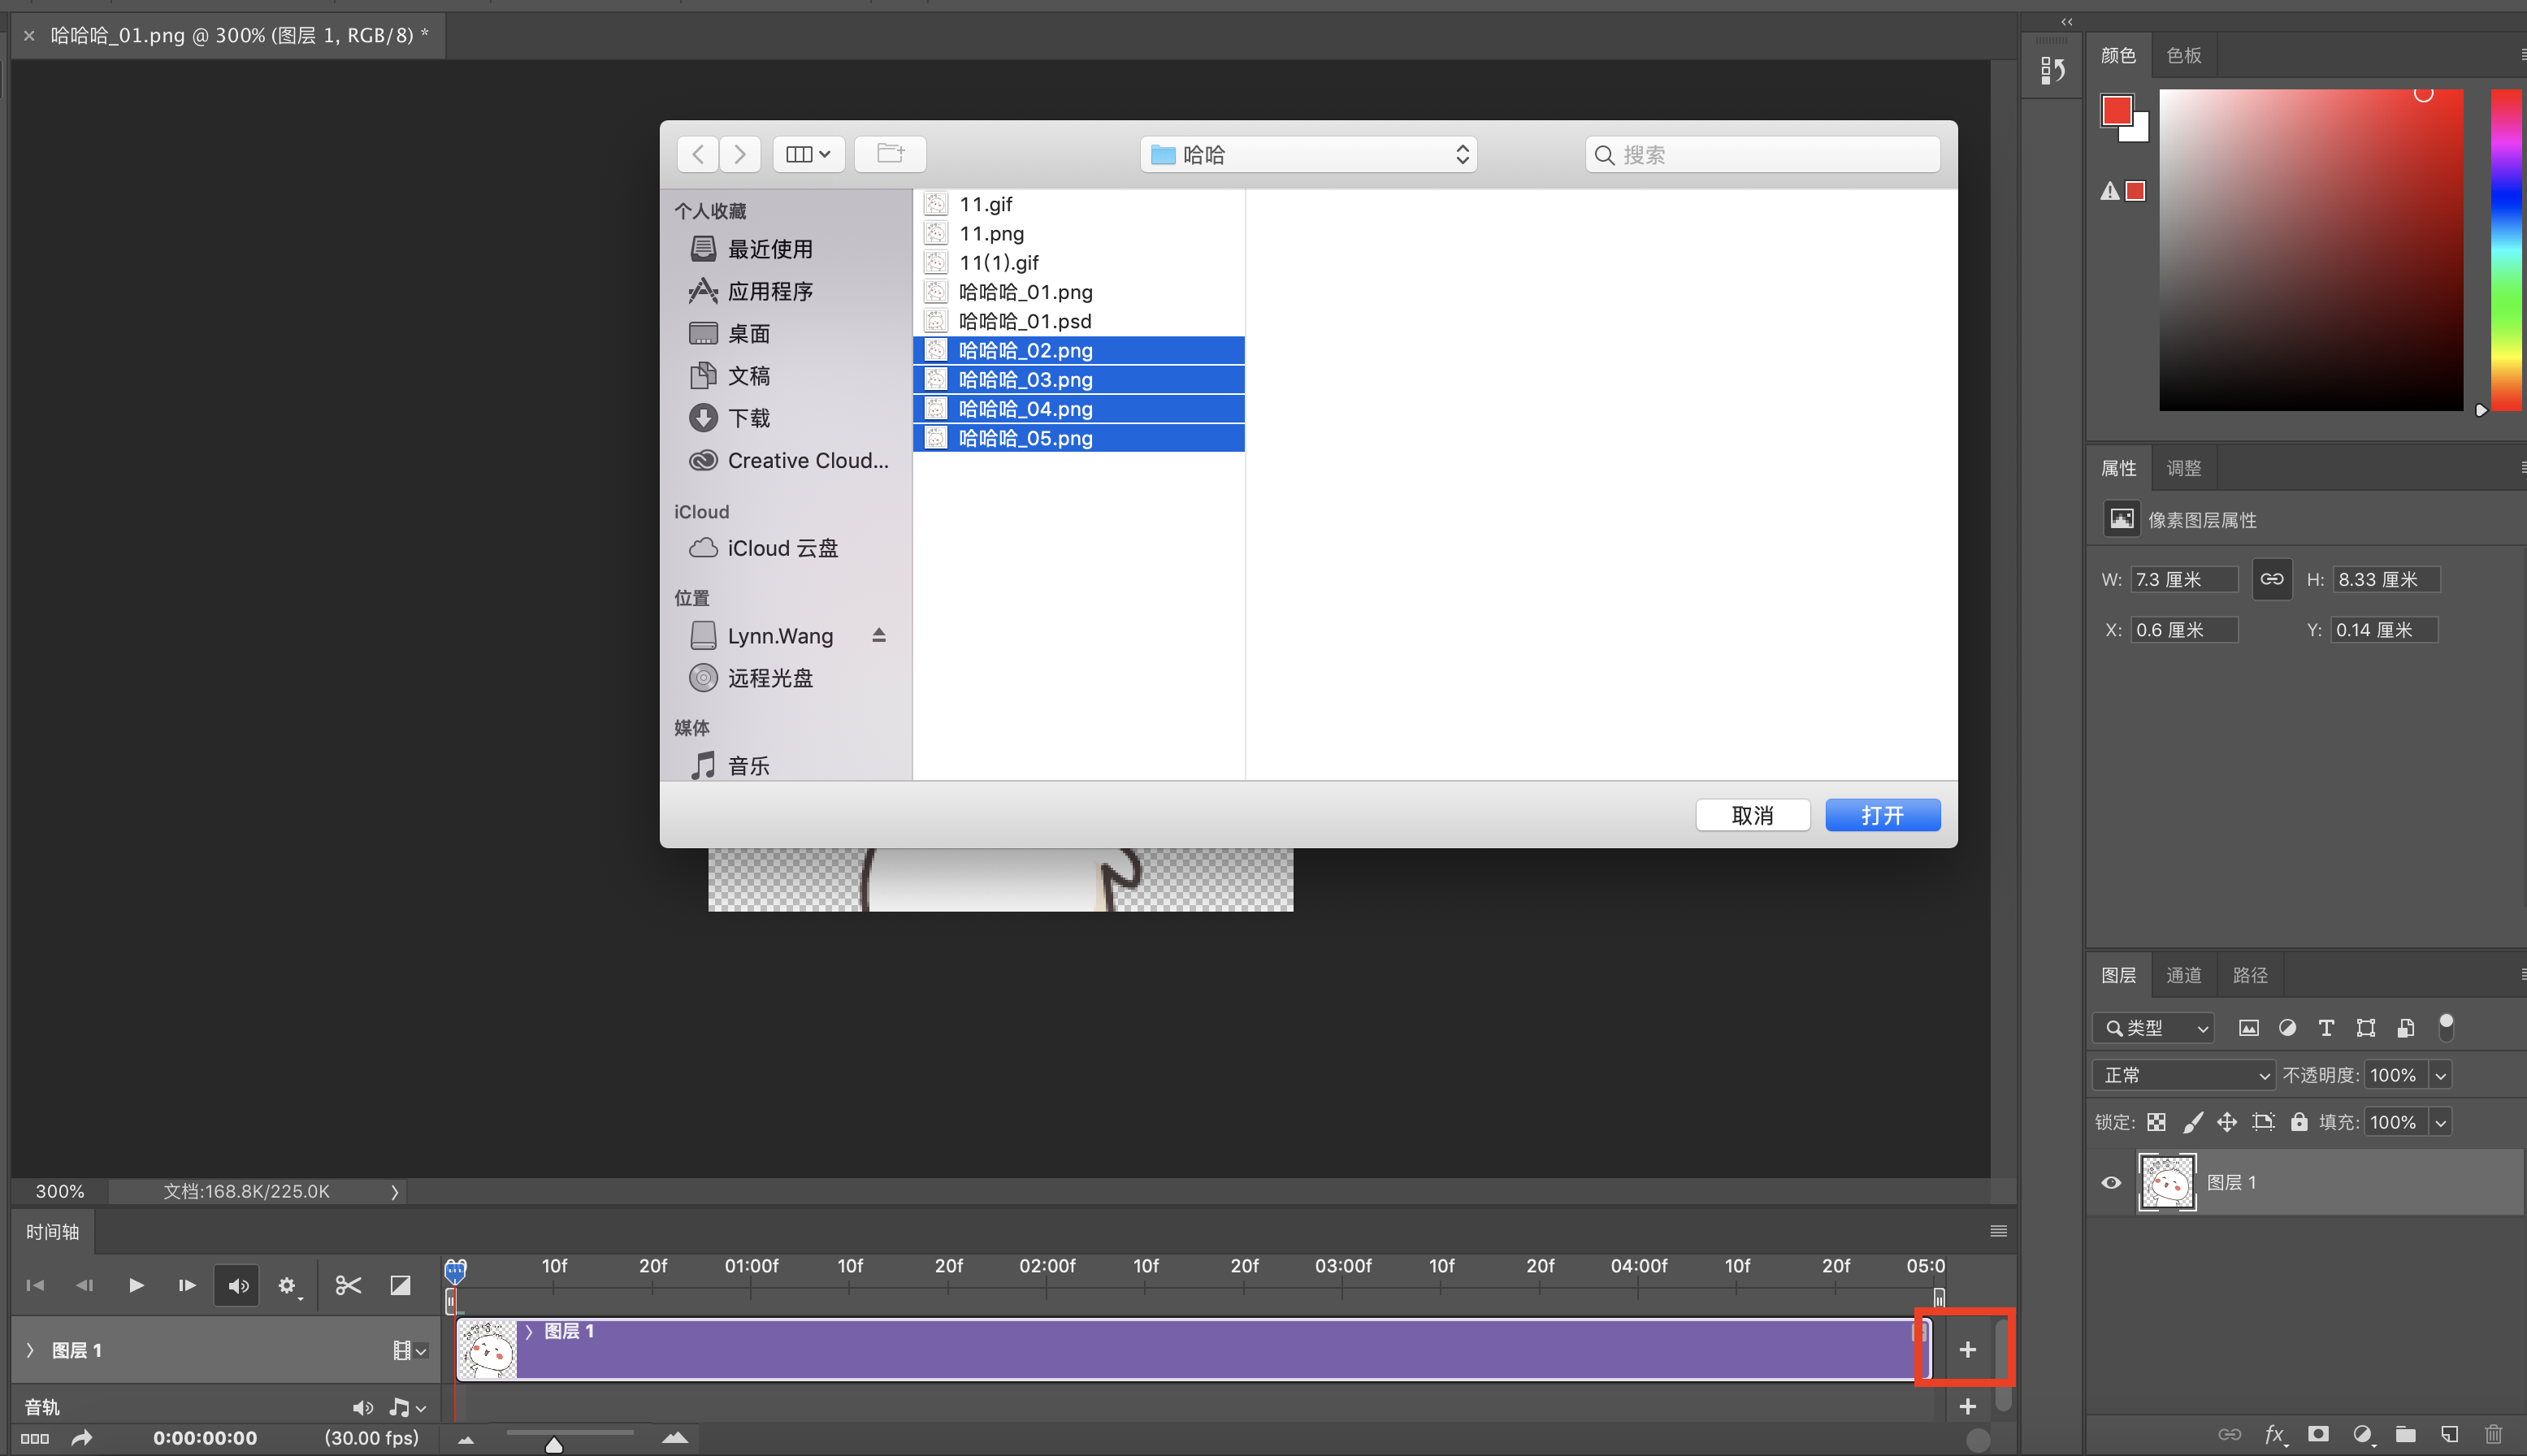Hide 图层 1 using eye icon
The image size is (2527, 1456).
click(2111, 1182)
